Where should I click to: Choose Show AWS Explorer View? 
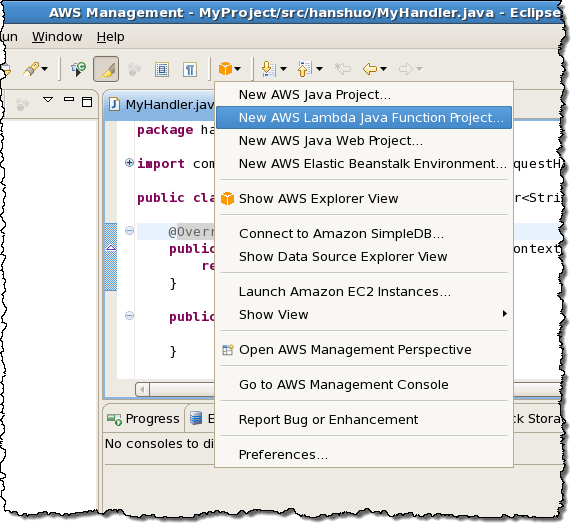click(x=364, y=198)
